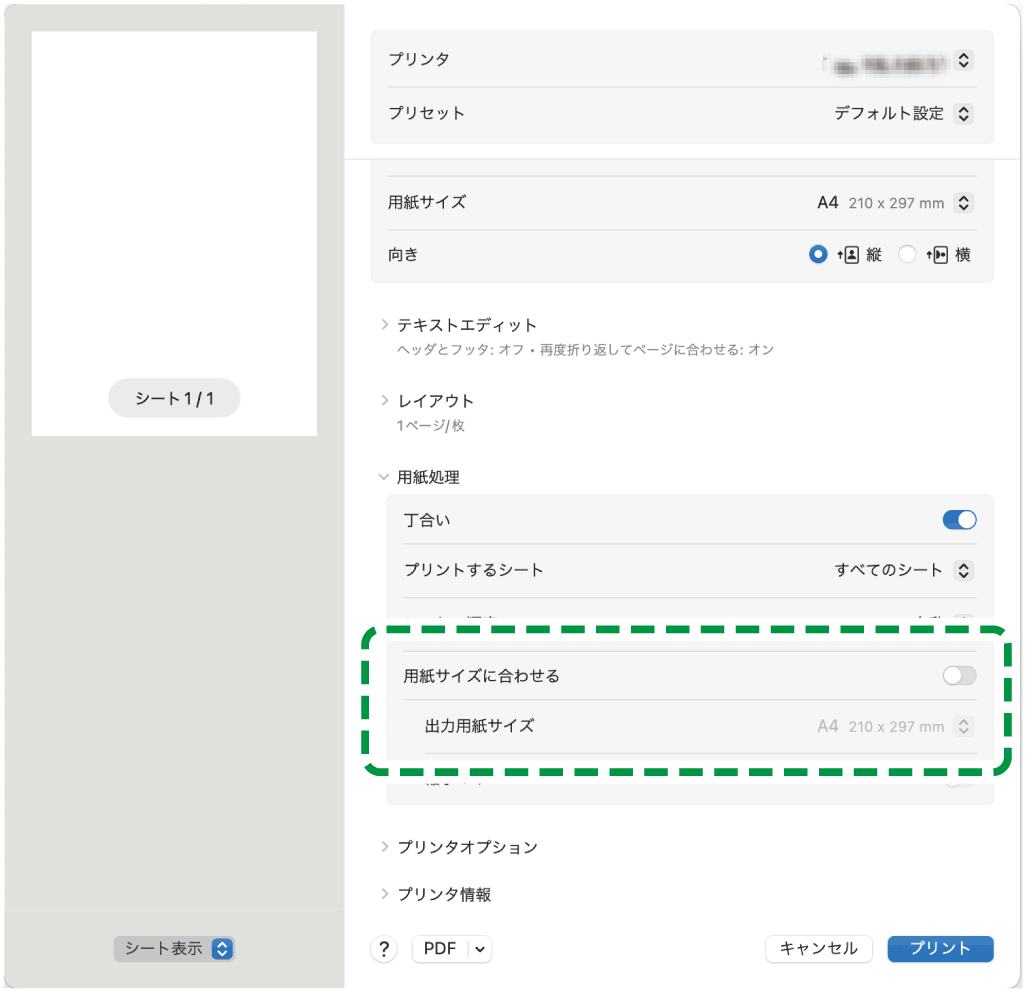This screenshot has height=997, width=1028.
Task: Open the プリントするシート dropdown
Action: (964, 570)
